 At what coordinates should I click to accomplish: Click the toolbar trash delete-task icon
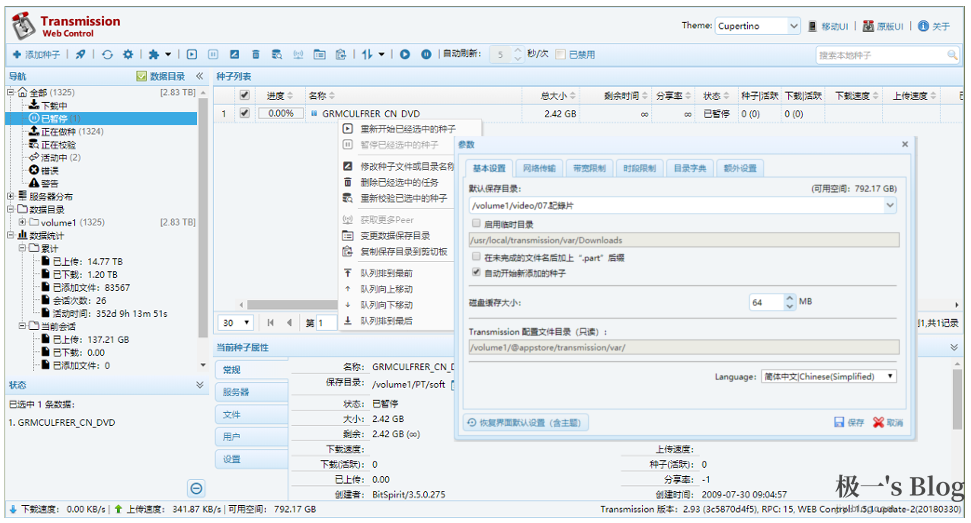point(256,54)
